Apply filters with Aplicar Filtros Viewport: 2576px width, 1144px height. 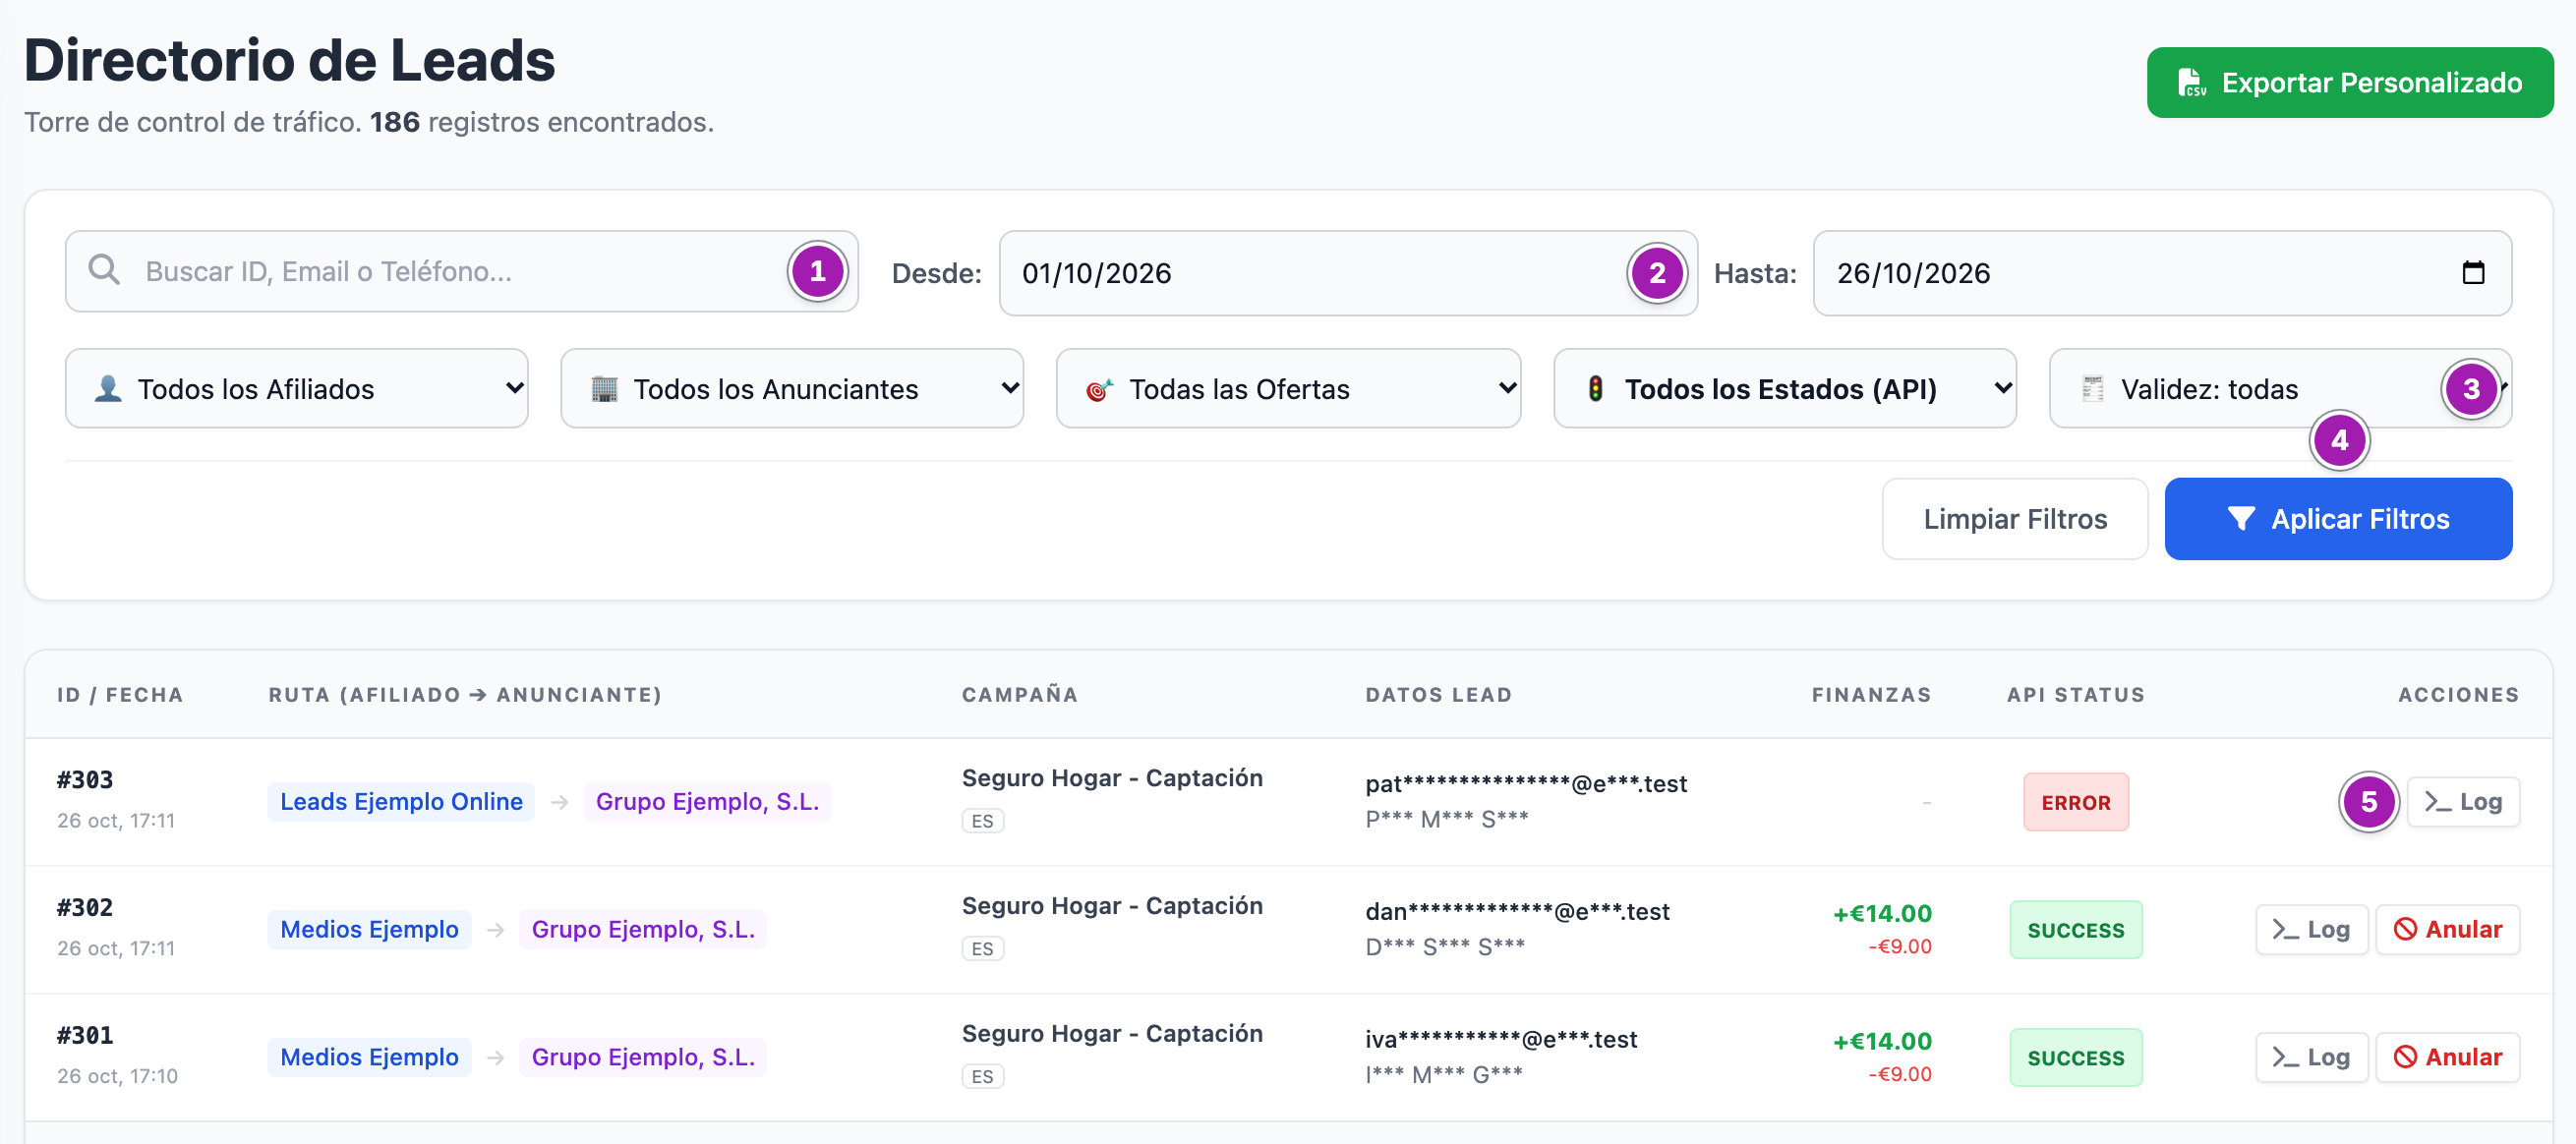point(2337,519)
